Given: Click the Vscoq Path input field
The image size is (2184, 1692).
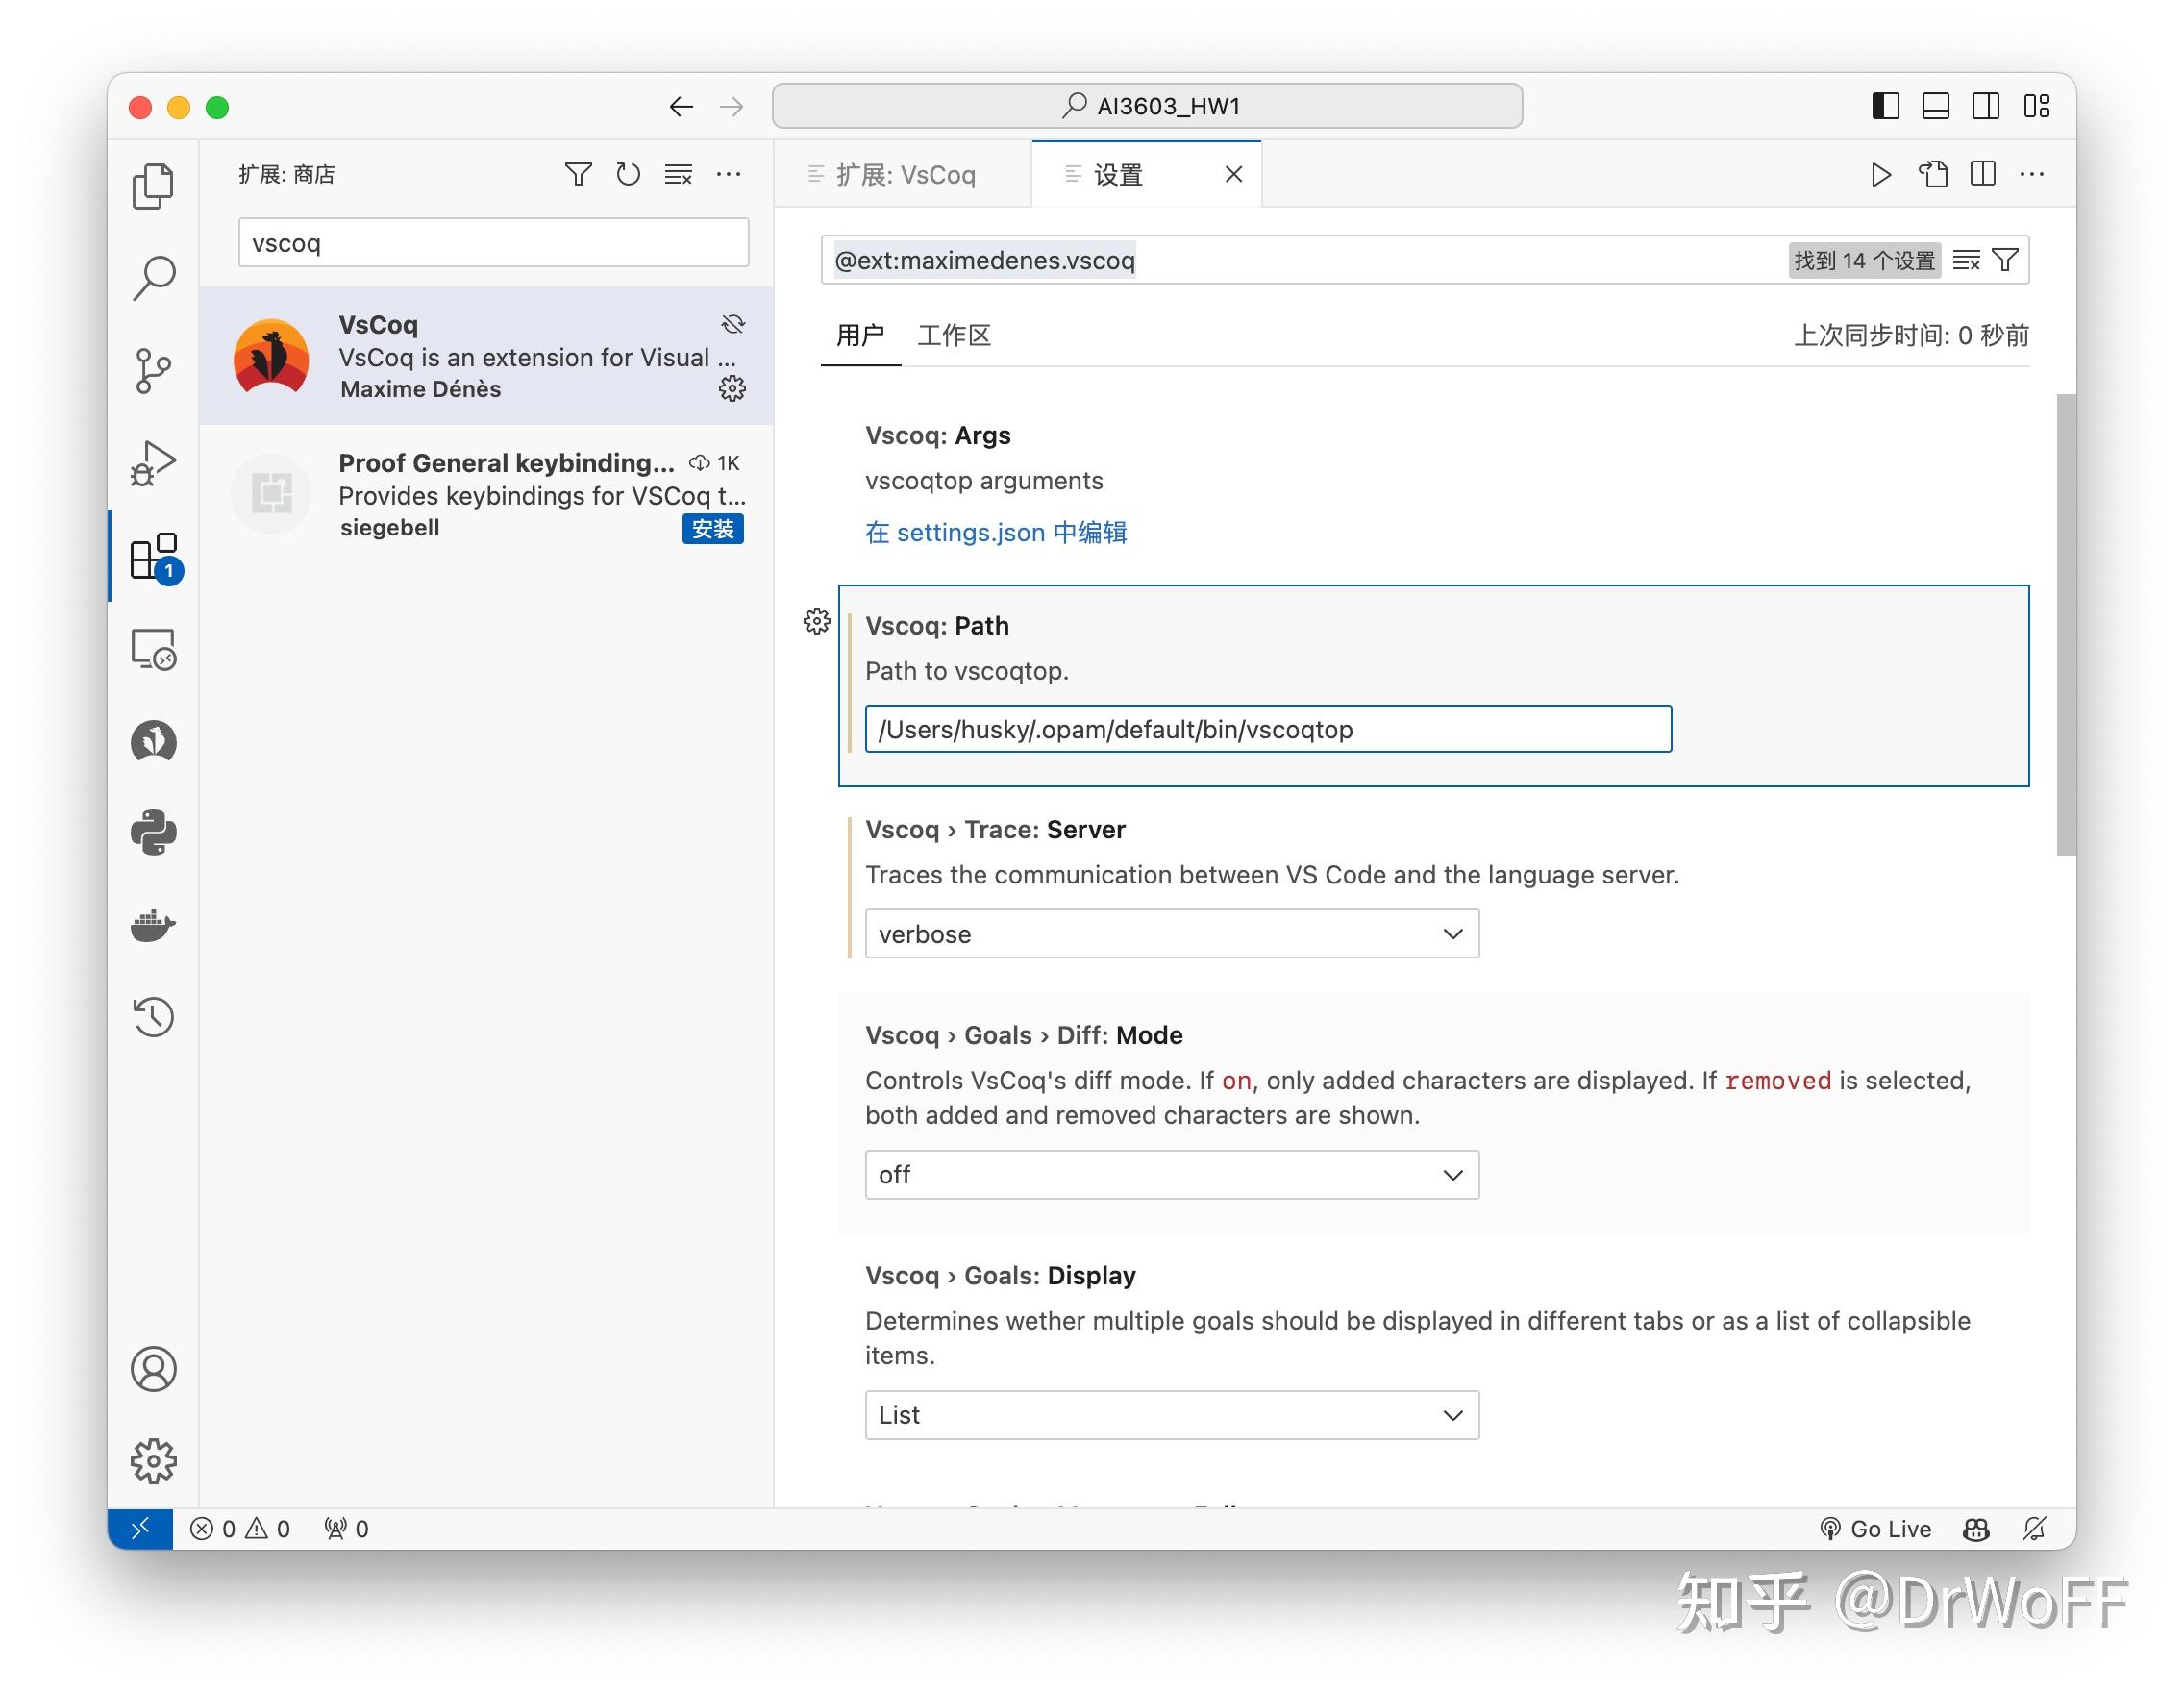Looking at the screenshot, I should 1267,729.
